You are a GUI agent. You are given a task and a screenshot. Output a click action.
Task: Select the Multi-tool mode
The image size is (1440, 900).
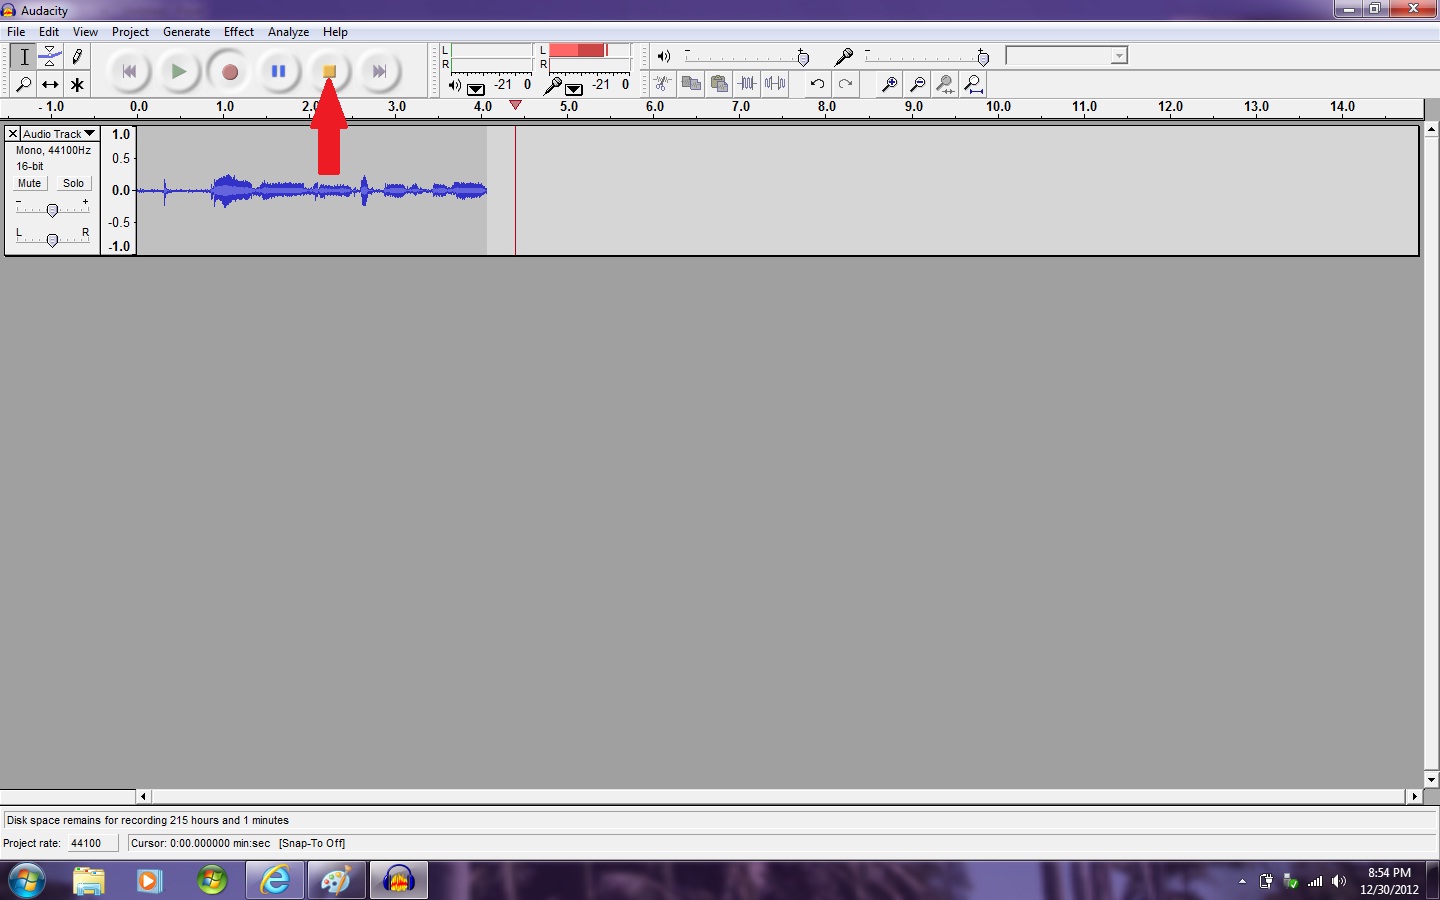tap(77, 84)
